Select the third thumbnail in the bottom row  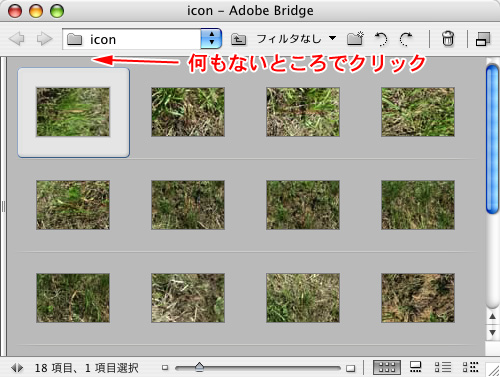point(303,298)
